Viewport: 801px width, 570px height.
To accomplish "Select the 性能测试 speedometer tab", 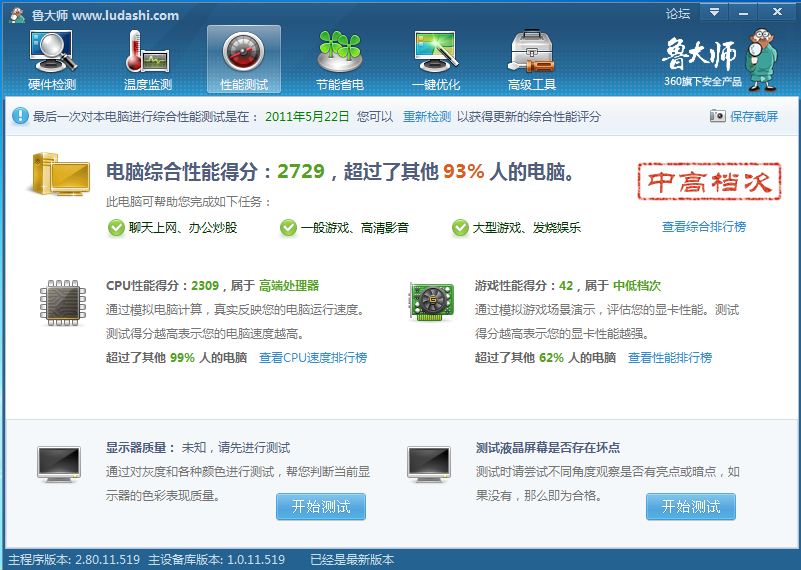I will click(244, 60).
